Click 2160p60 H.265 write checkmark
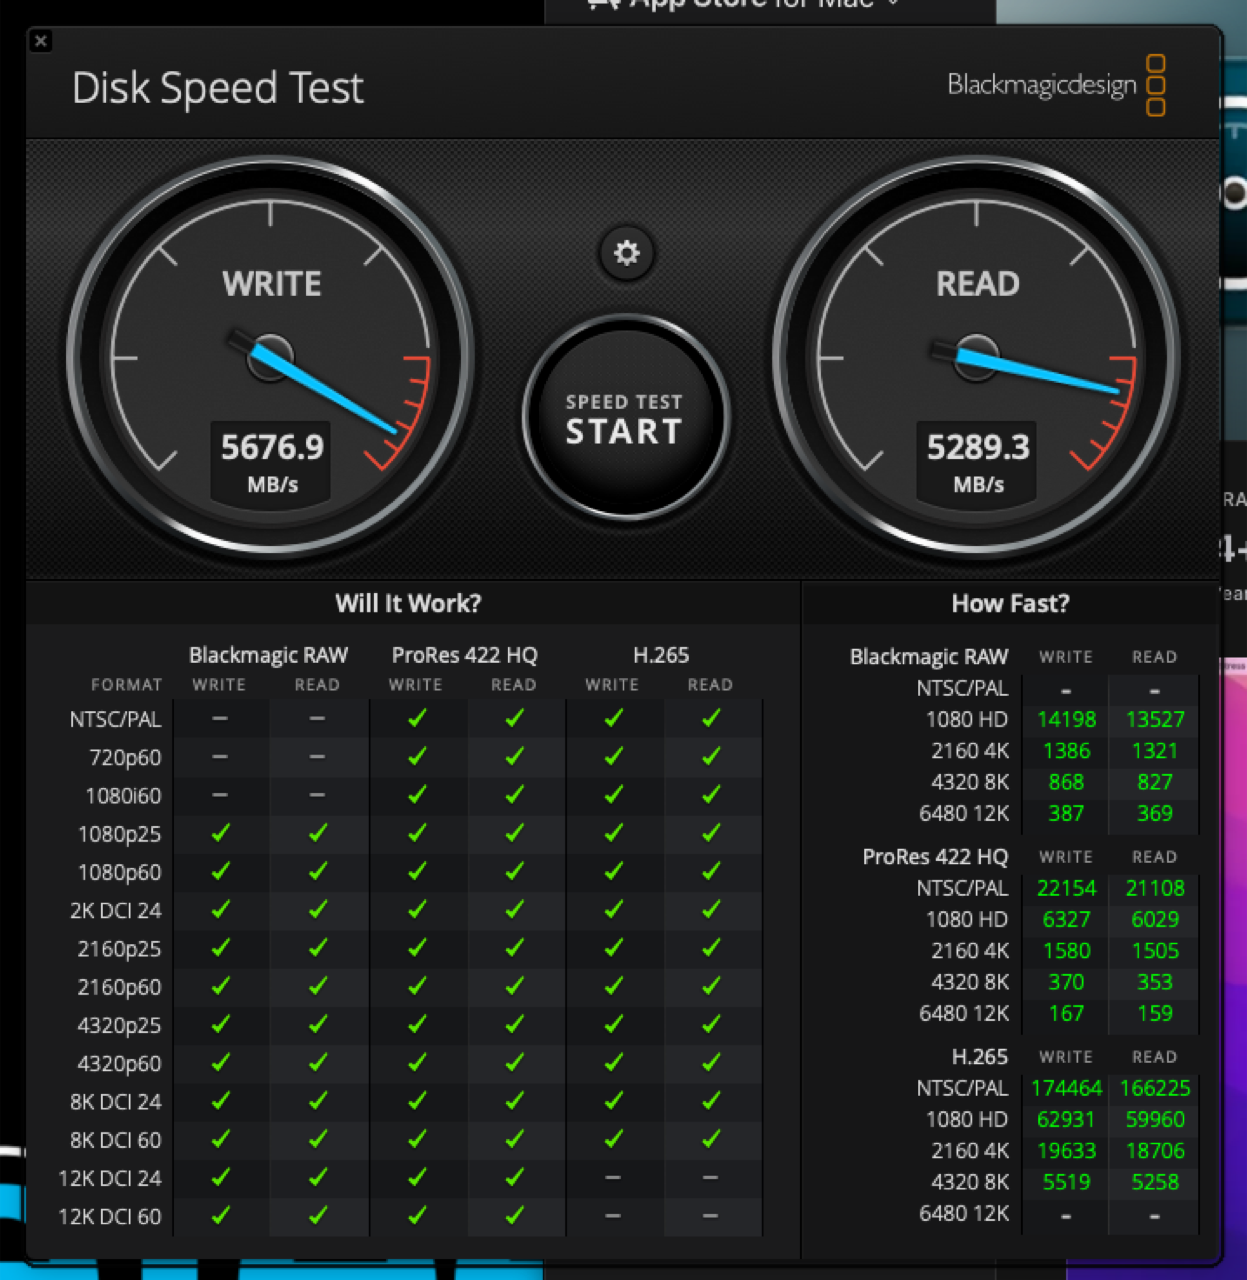 coord(613,986)
